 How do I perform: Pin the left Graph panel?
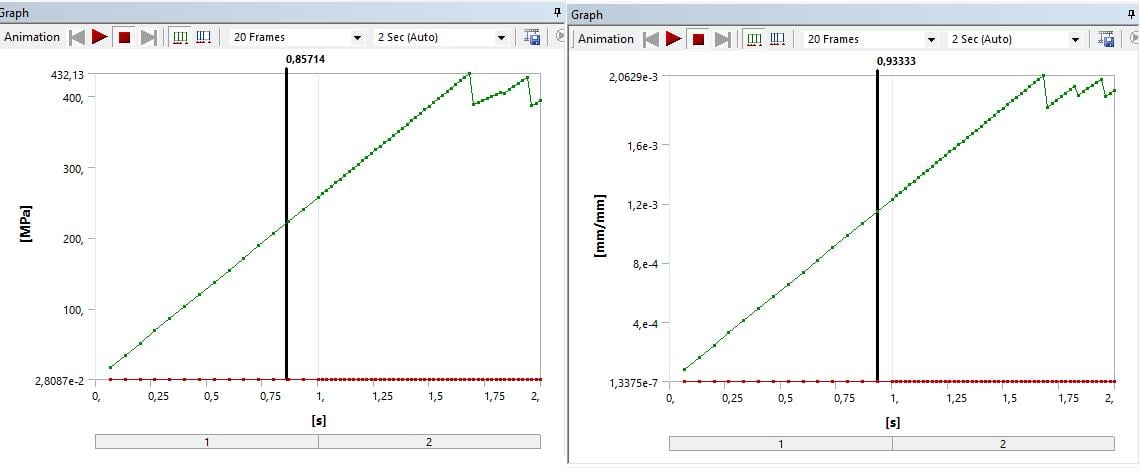click(x=557, y=12)
